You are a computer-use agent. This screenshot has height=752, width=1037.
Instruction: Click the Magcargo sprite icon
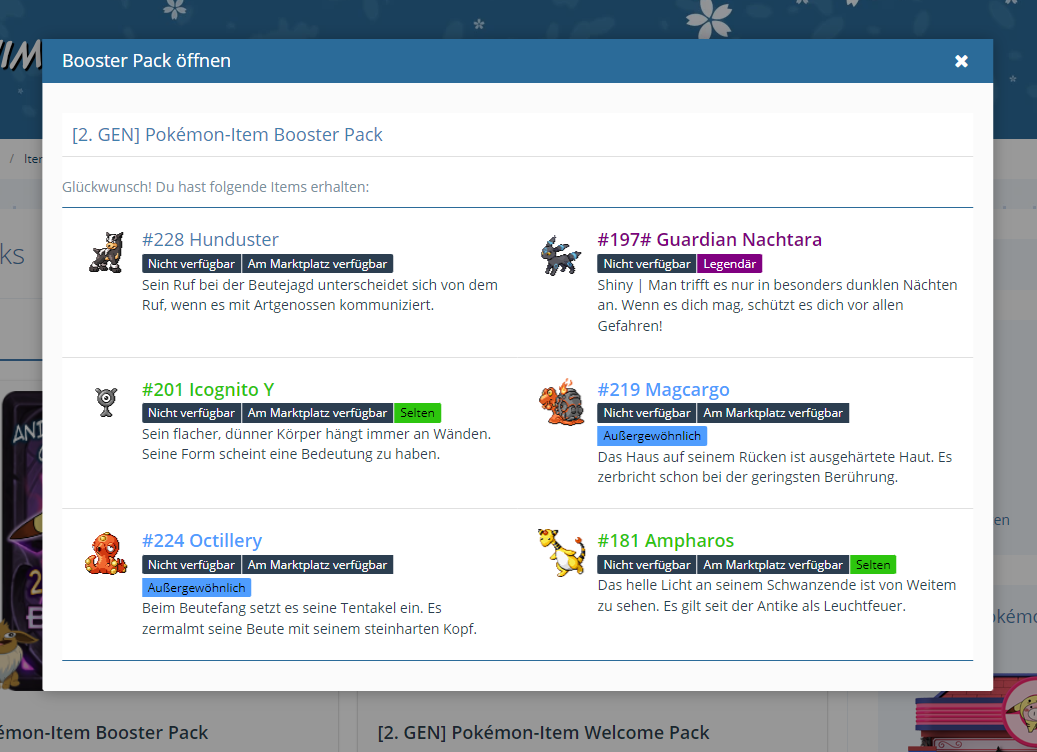[561, 402]
